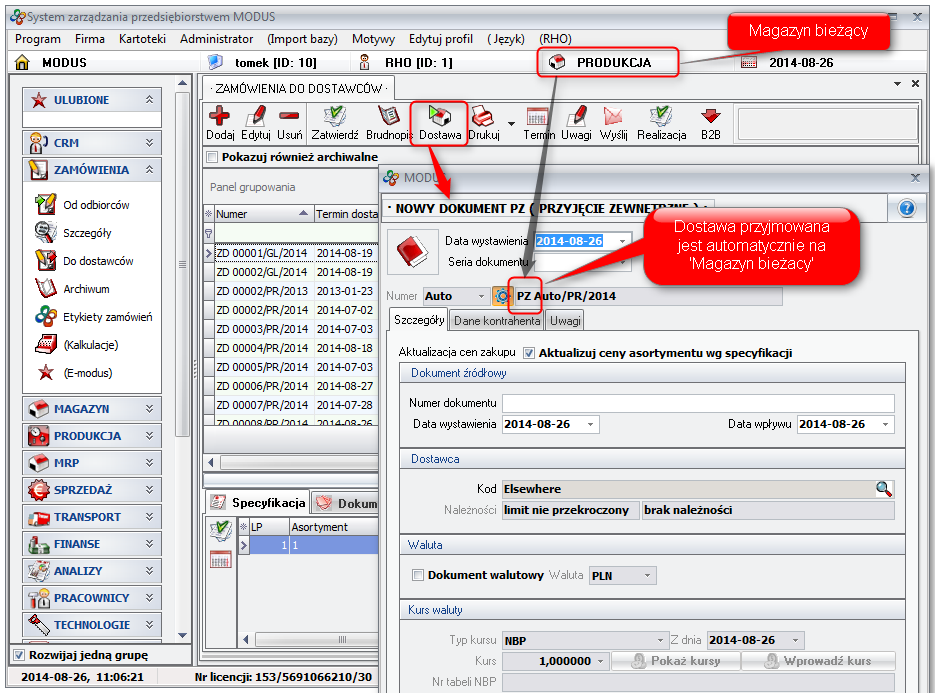Click the Dostawa toolbar icon
Screen dimensions: 935x693
click(x=440, y=116)
